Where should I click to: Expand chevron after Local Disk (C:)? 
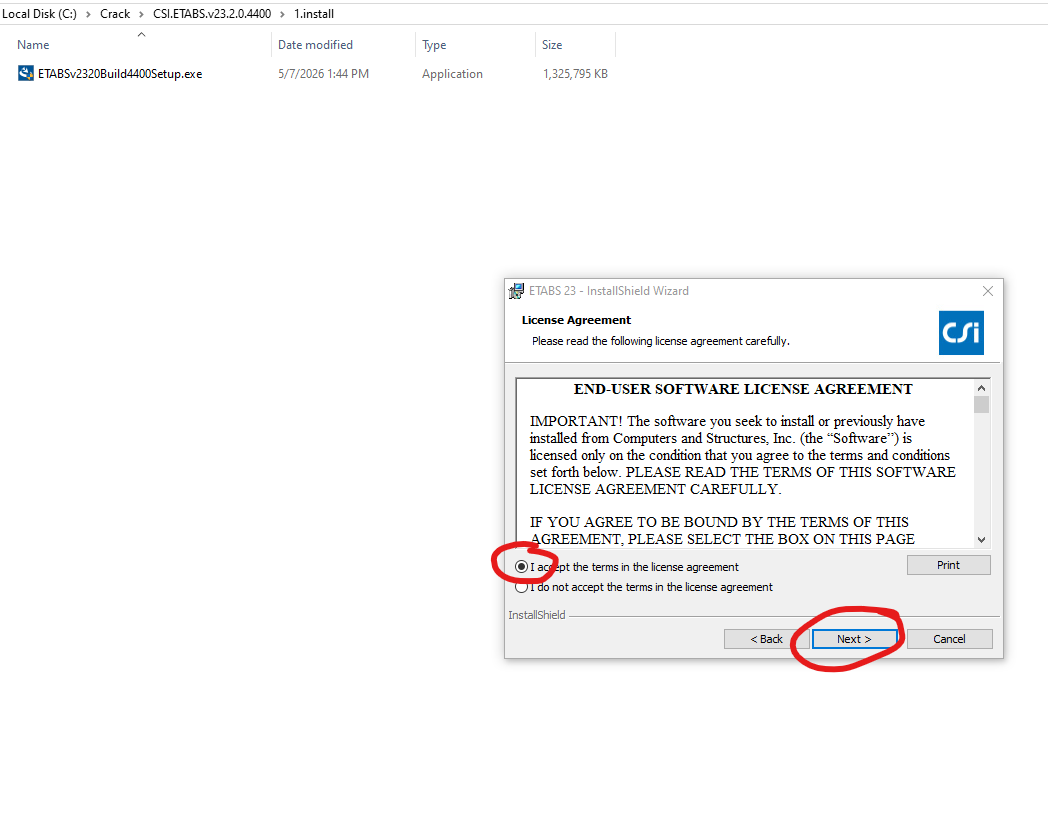pyautogui.click(x=88, y=14)
